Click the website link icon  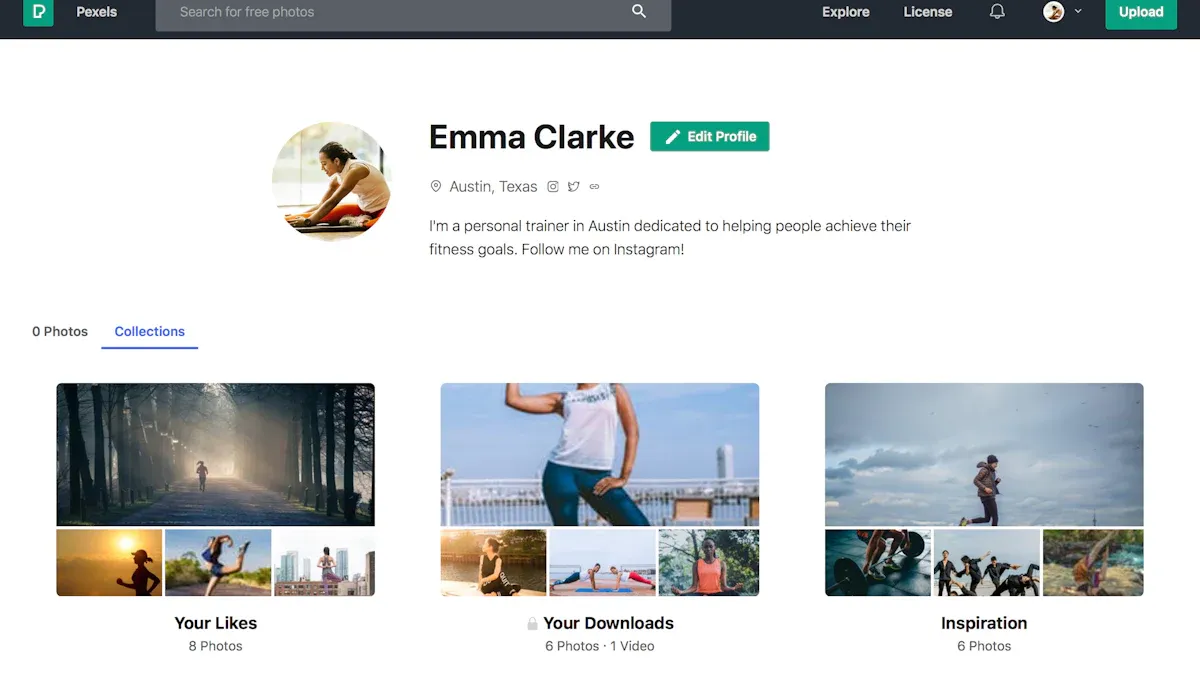[x=595, y=187]
